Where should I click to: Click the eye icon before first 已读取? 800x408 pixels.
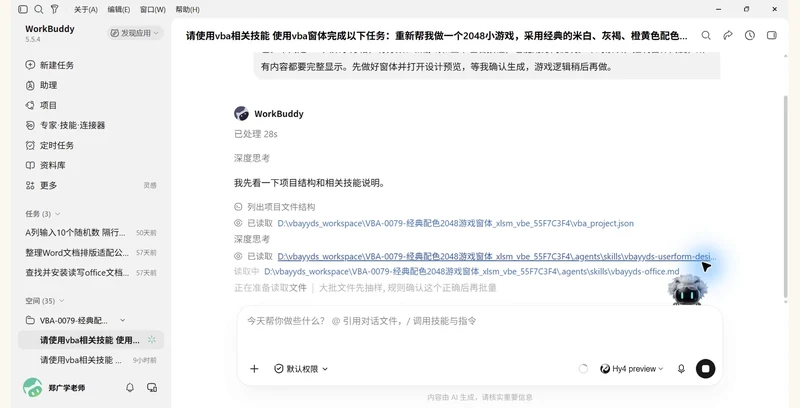238,223
